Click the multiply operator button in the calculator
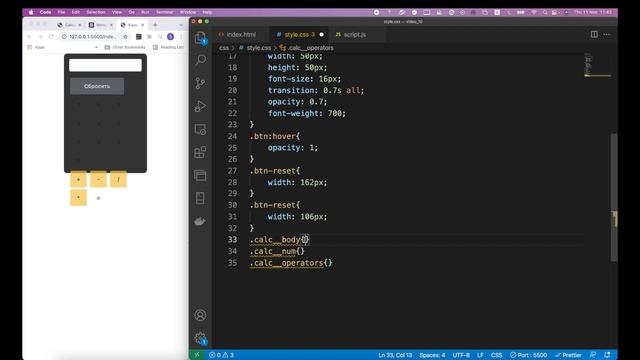Screen dimensions: 640x360 tap(78, 198)
